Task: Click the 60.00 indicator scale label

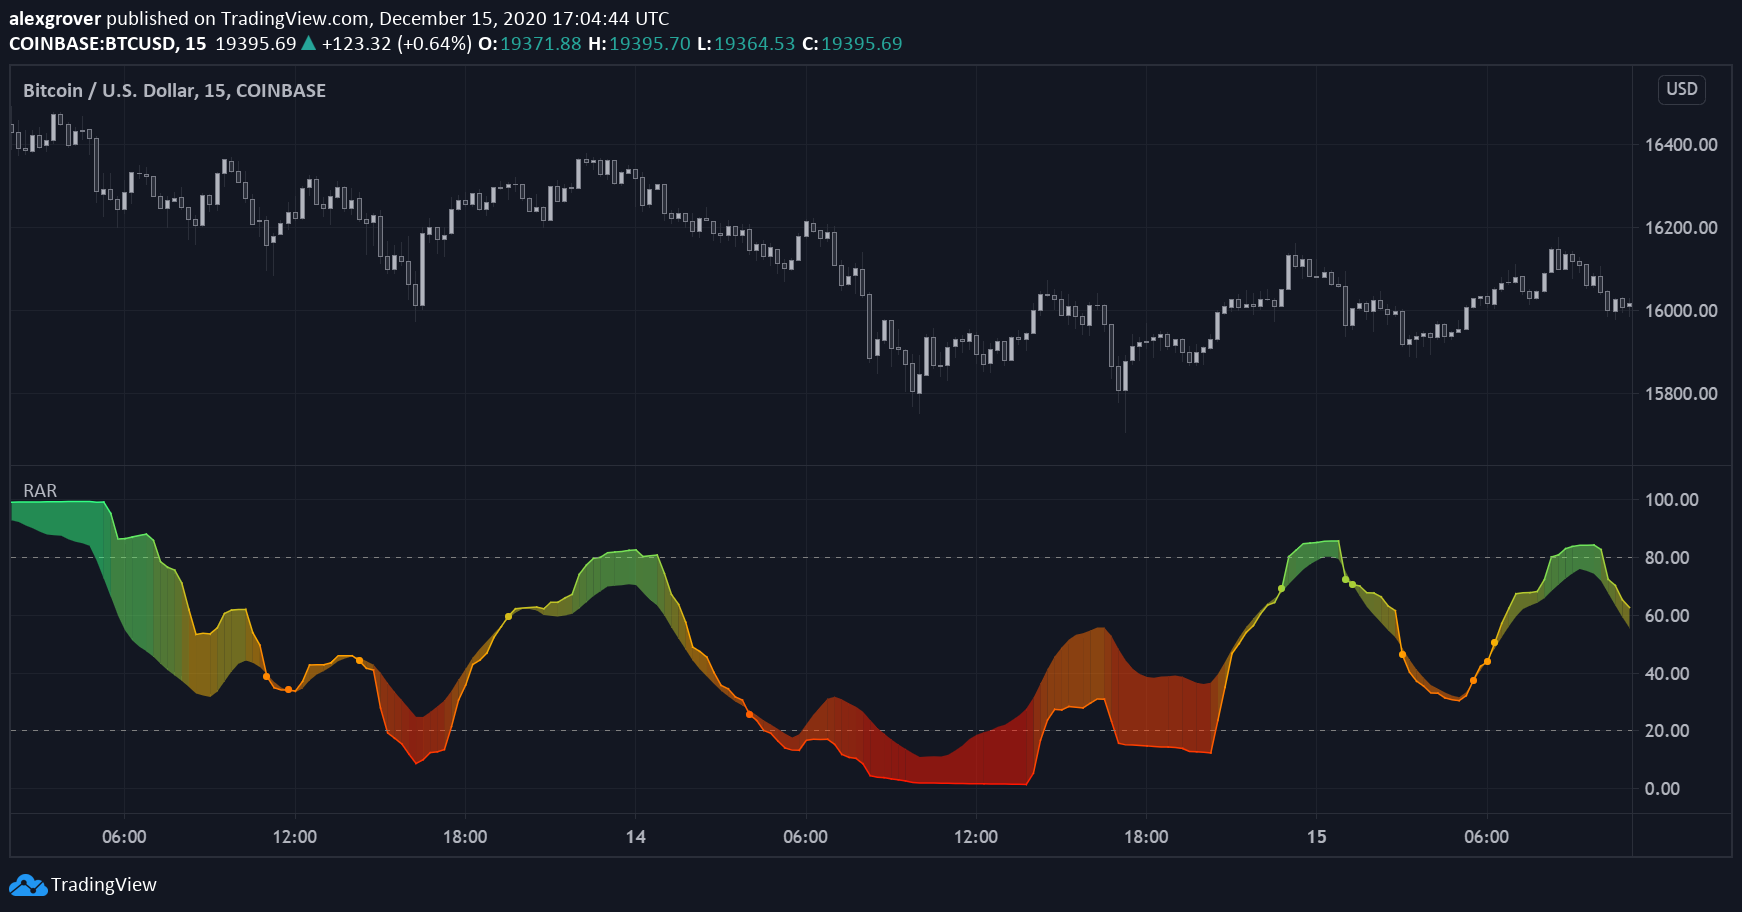Action: click(1667, 616)
